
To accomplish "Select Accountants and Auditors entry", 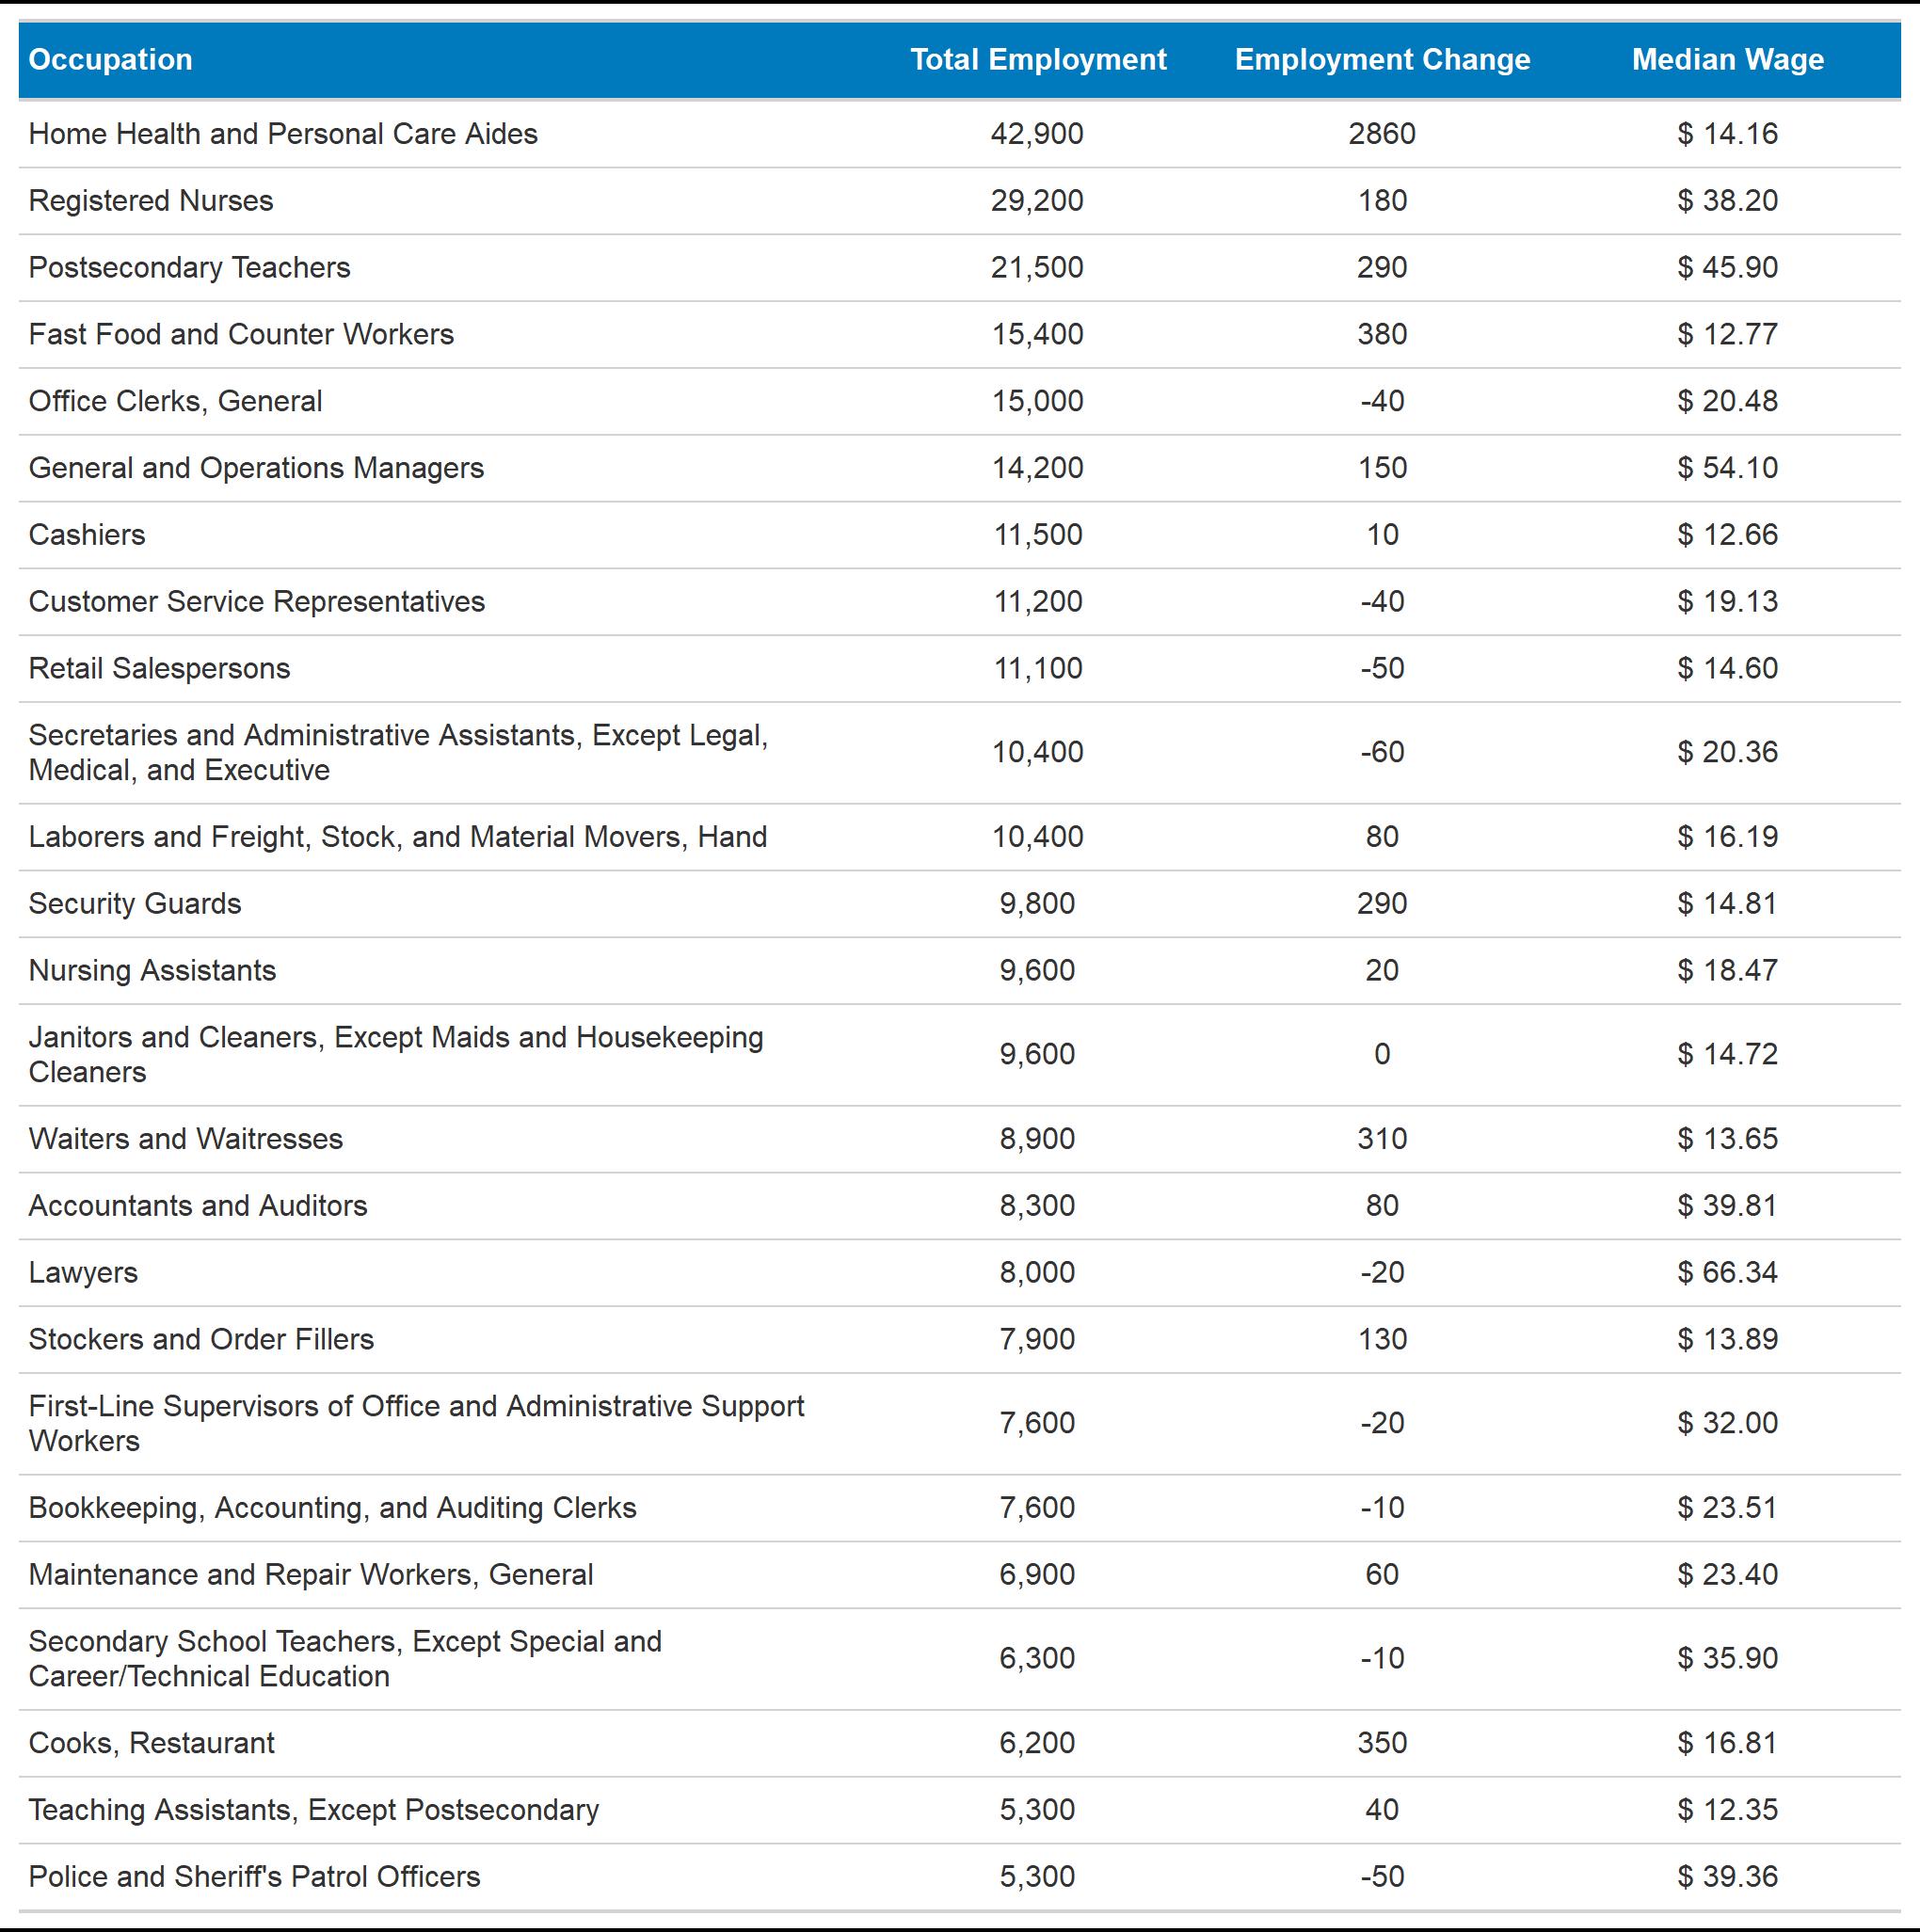I will (x=198, y=1206).
